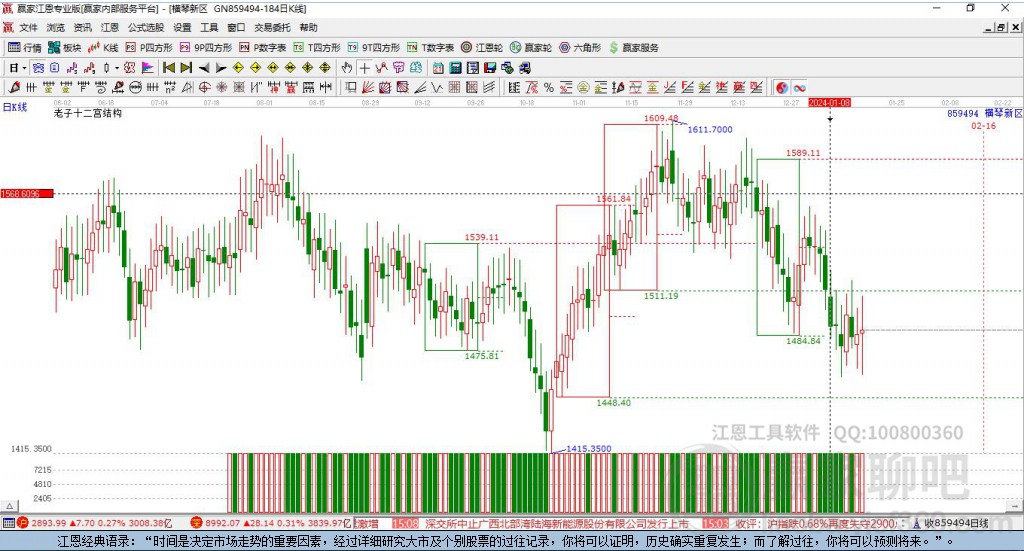The width and height of the screenshot is (1024, 551).
Task: Open 赢家服务 with the dollar icon
Action: [633, 48]
